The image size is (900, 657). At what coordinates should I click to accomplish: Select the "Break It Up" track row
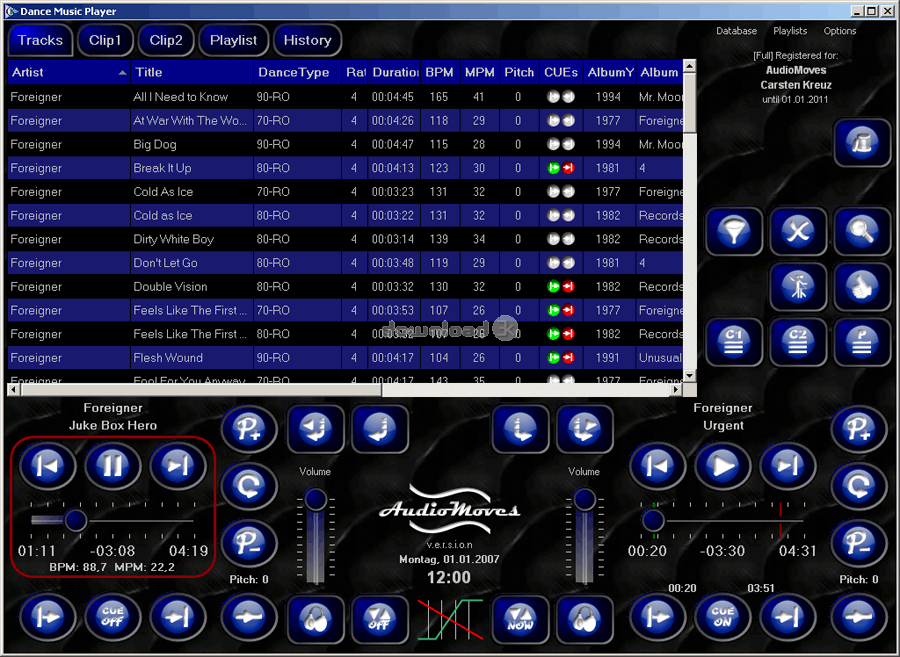tap(346, 168)
